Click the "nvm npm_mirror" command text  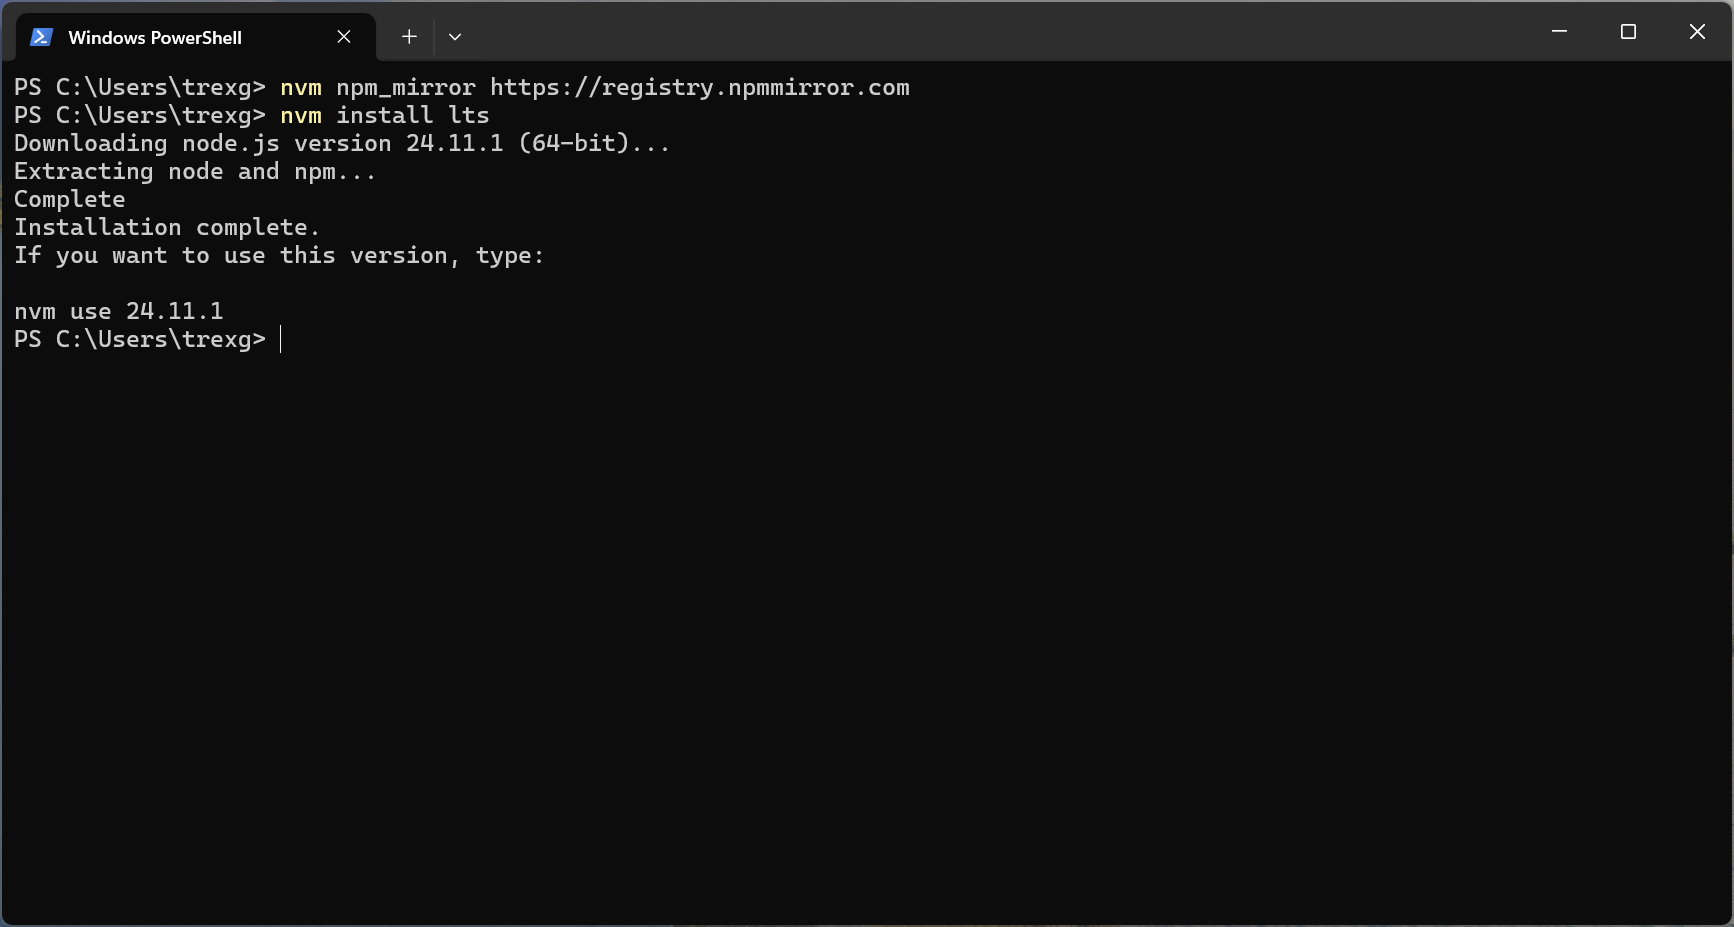[x=378, y=88]
